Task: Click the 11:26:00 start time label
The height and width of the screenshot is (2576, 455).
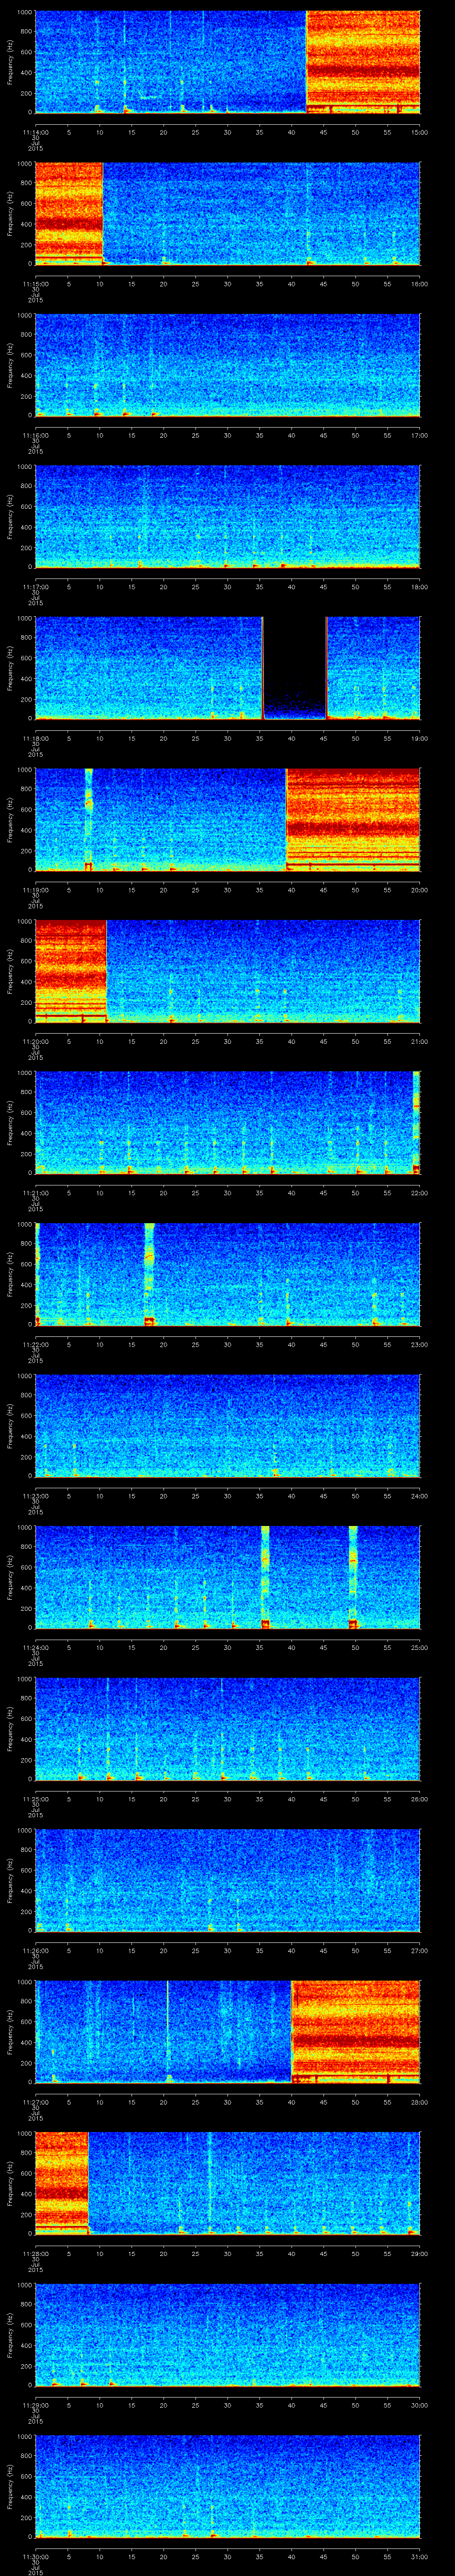Action: 35,1950
